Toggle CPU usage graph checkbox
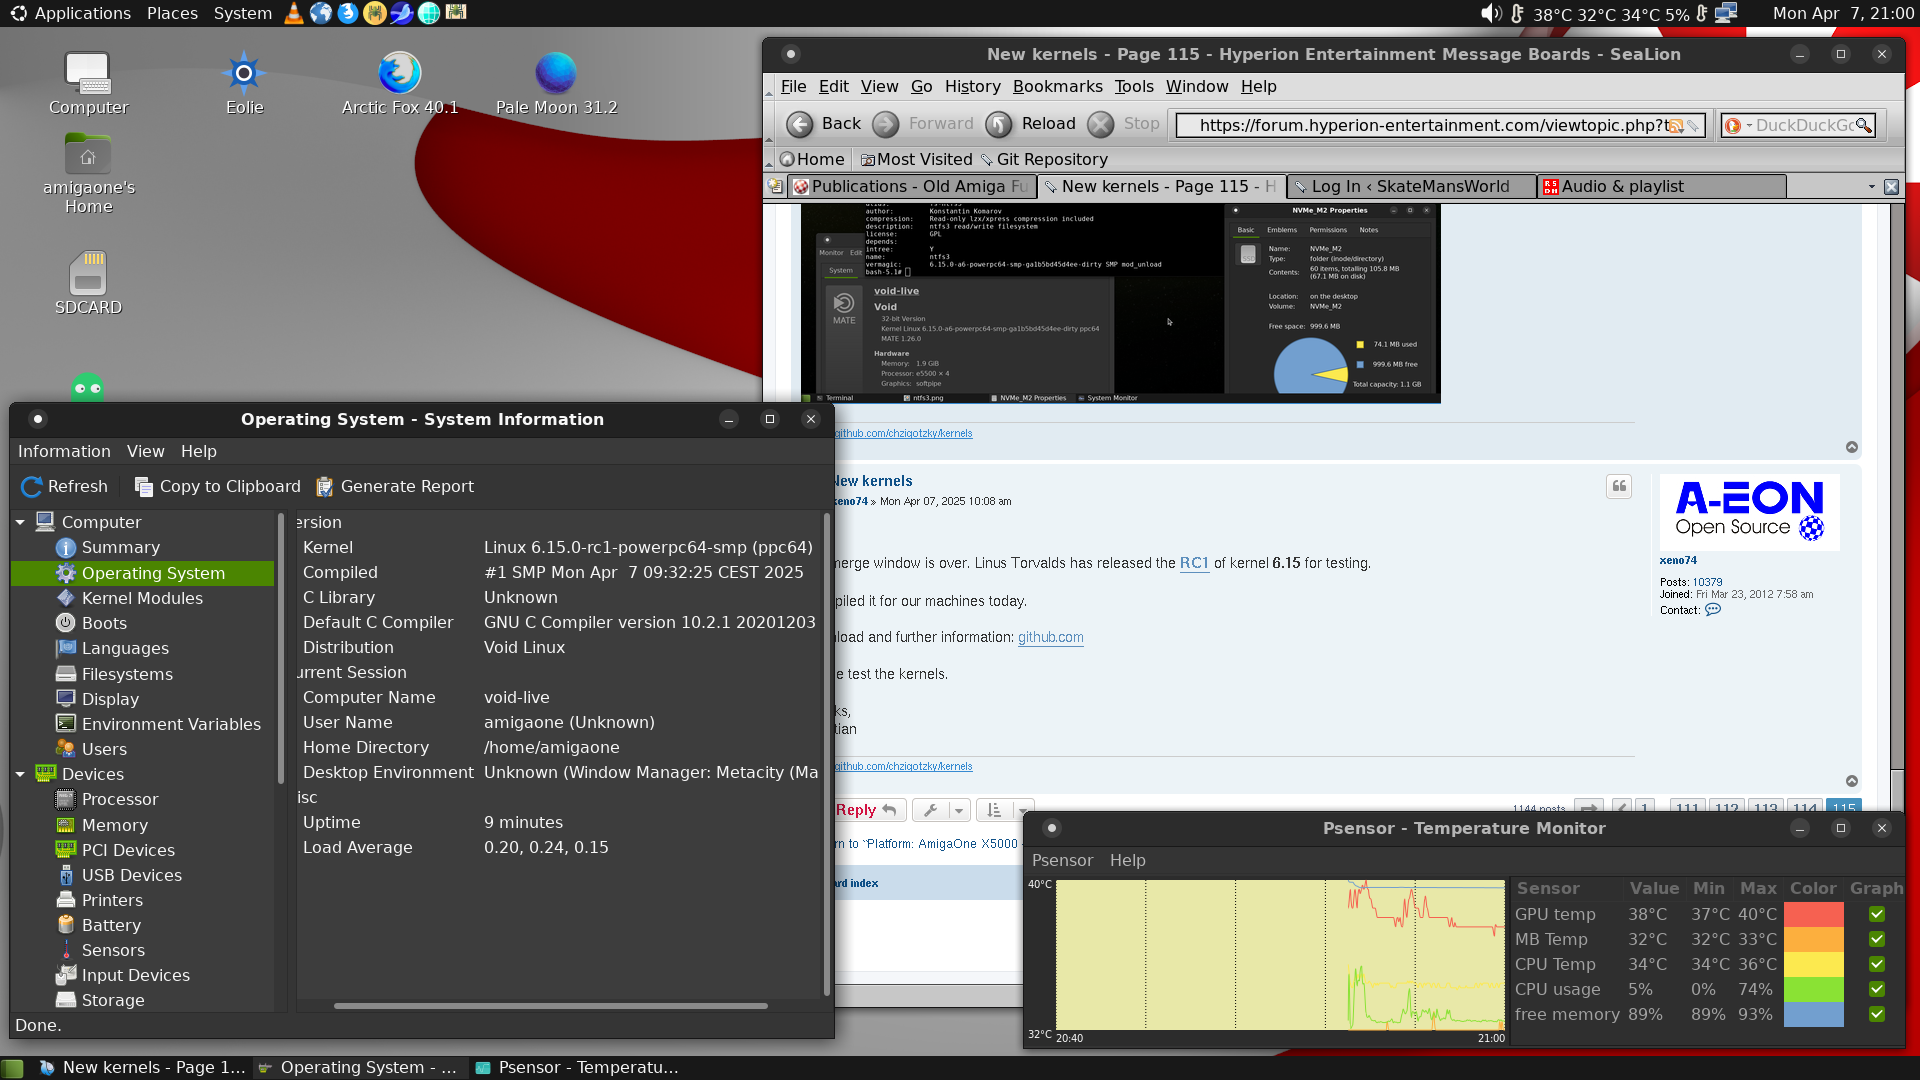The height and width of the screenshot is (1080, 1920). click(1877, 989)
